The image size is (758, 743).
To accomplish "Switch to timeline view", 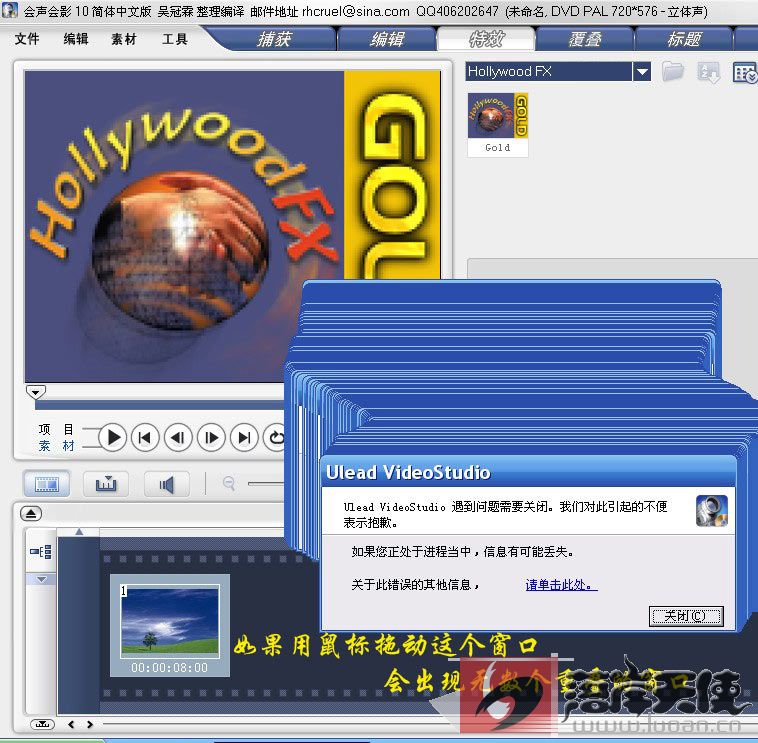I will point(106,483).
